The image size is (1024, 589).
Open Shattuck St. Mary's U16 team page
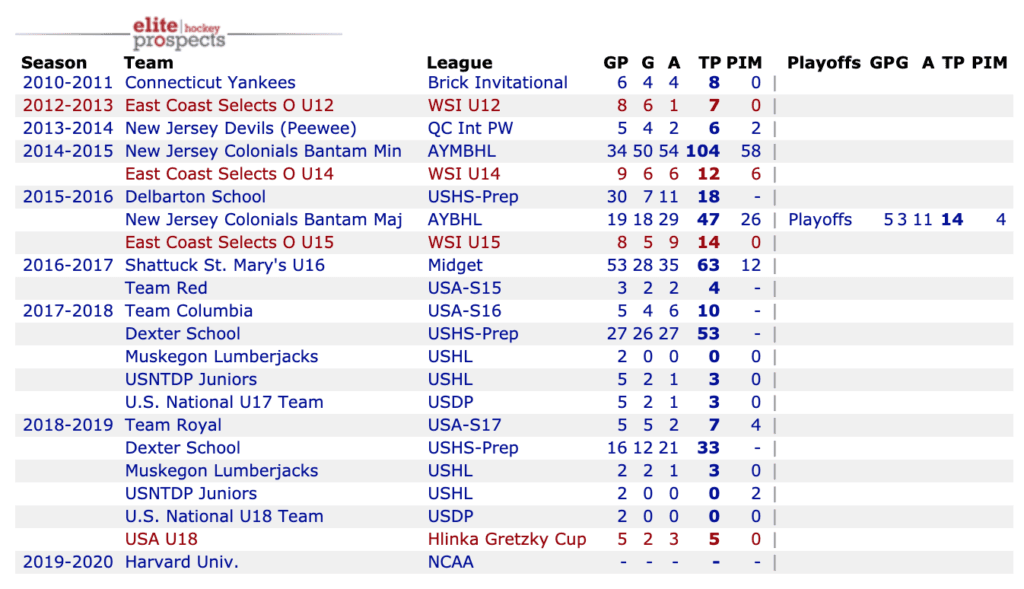pyautogui.click(x=224, y=266)
